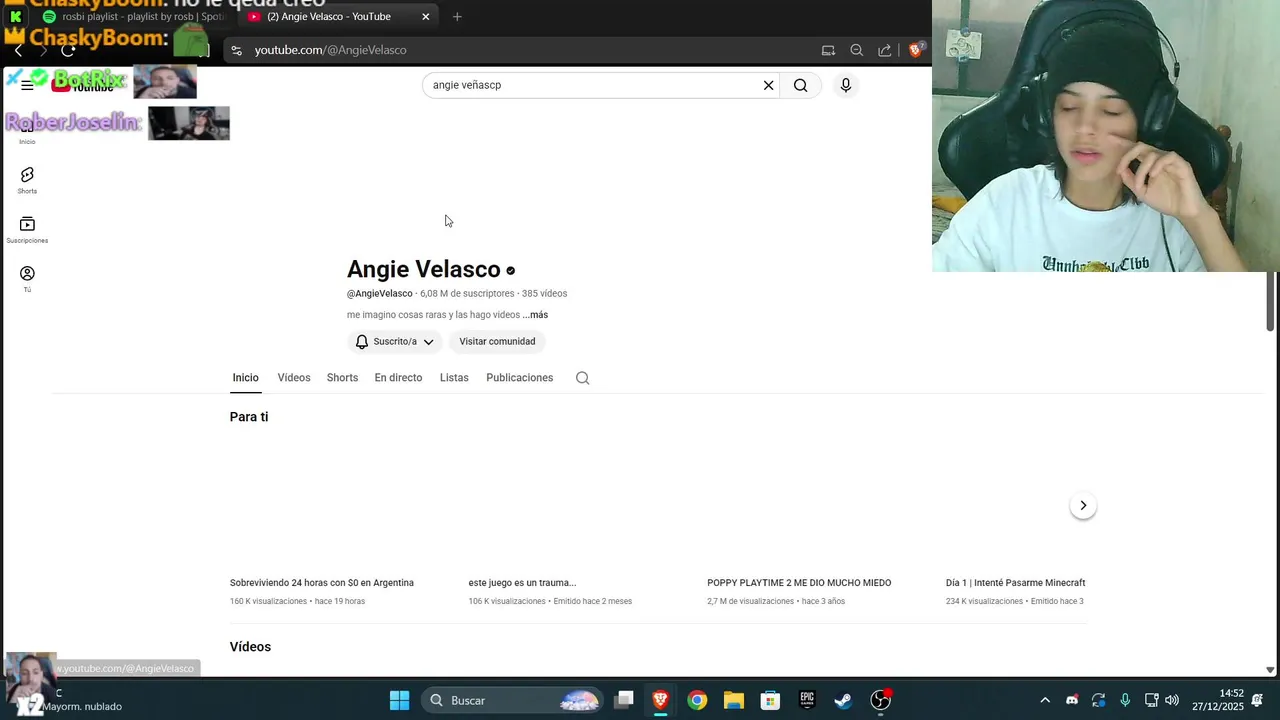Open Task View on the taskbar
Viewport: 1280px width, 720px height.
pos(624,700)
